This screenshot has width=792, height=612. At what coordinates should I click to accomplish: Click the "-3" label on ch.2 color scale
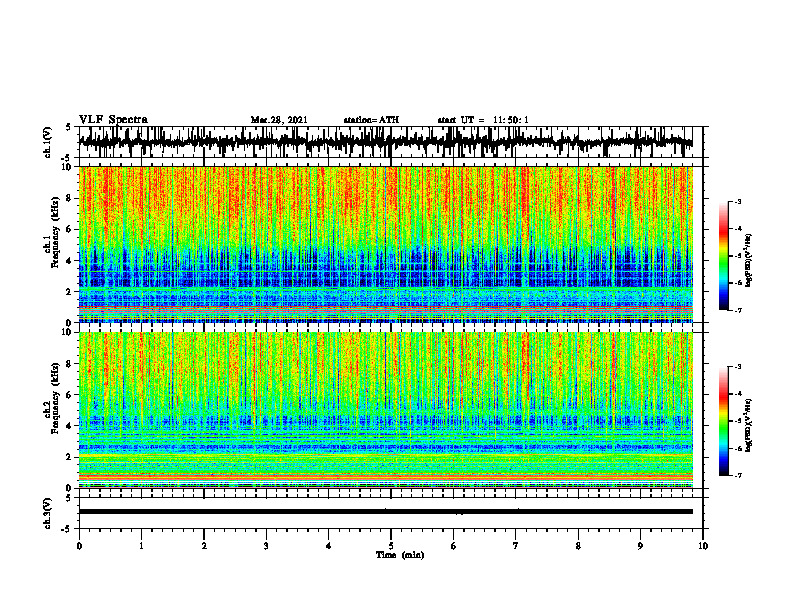738,367
